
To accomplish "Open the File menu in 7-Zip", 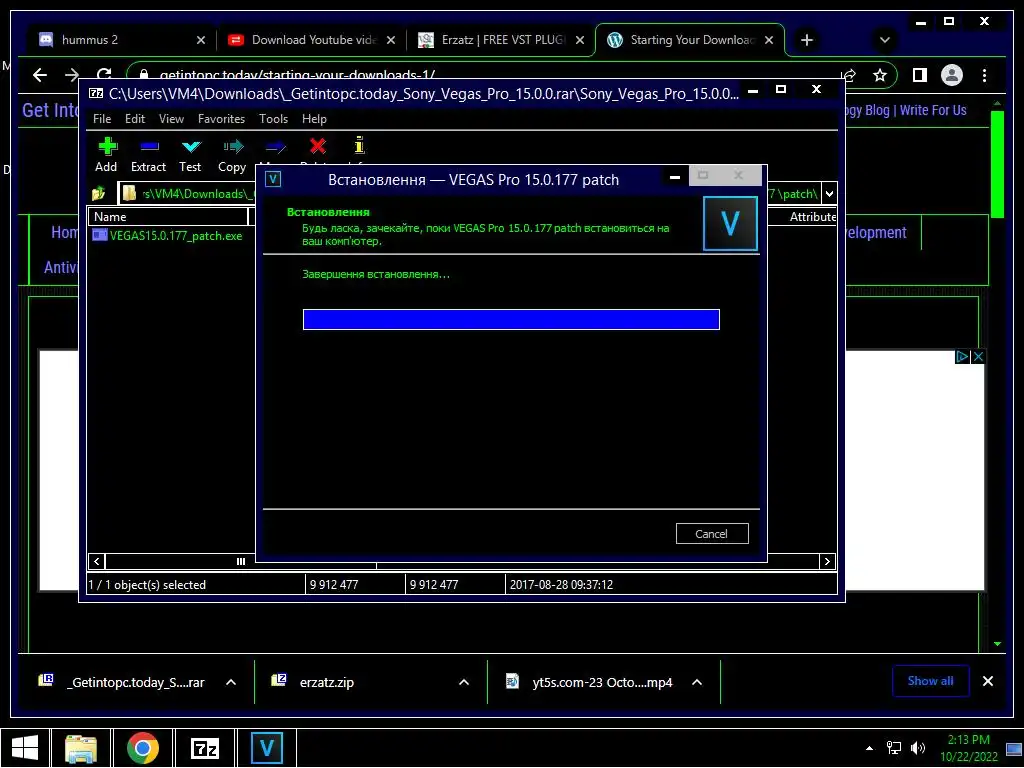I will coord(102,119).
